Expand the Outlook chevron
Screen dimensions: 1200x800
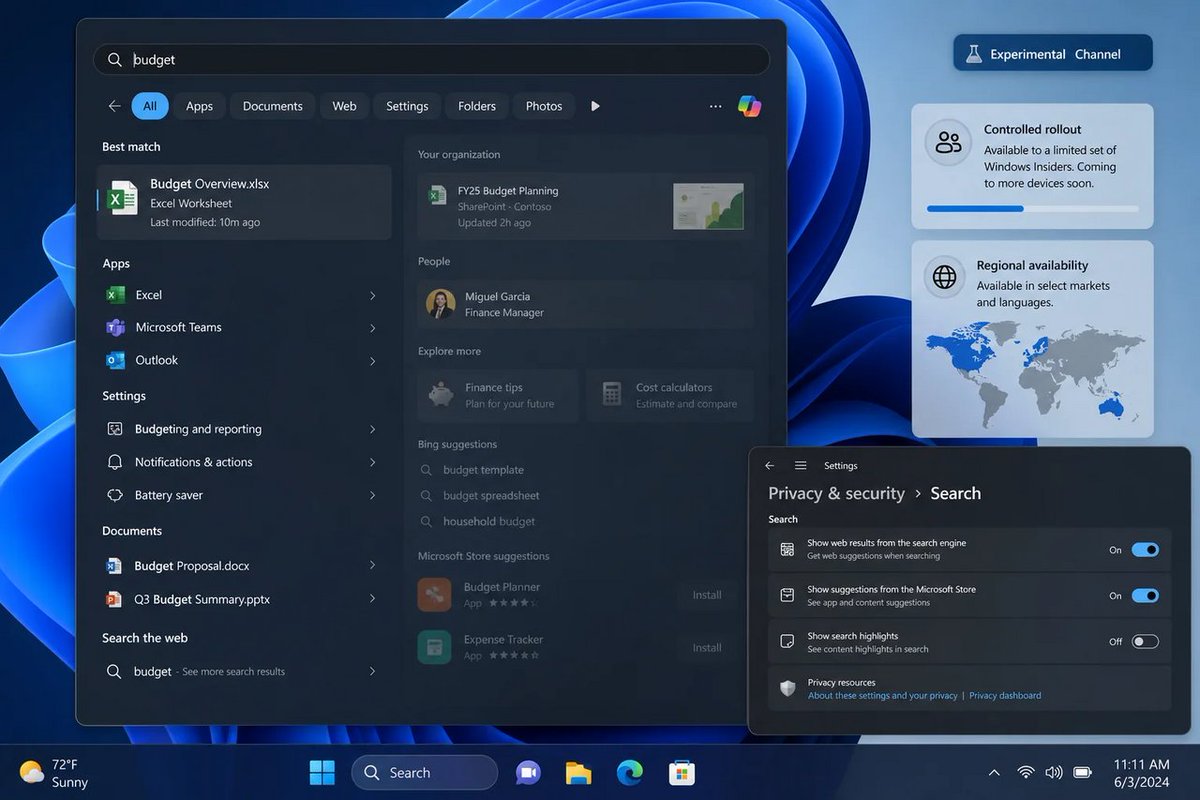coord(372,361)
